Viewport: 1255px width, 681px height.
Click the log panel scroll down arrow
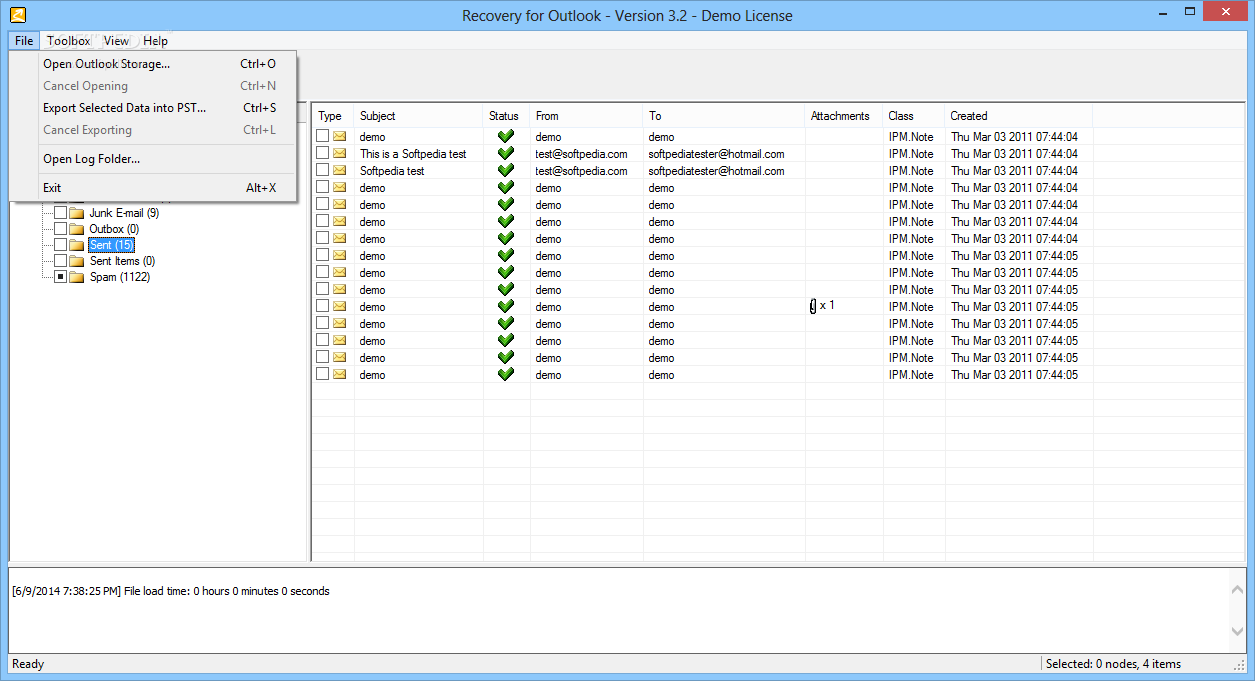[1238, 632]
